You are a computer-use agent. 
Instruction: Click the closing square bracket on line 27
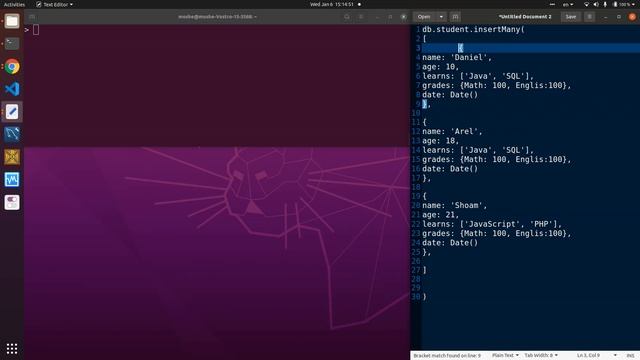[424, 270]
